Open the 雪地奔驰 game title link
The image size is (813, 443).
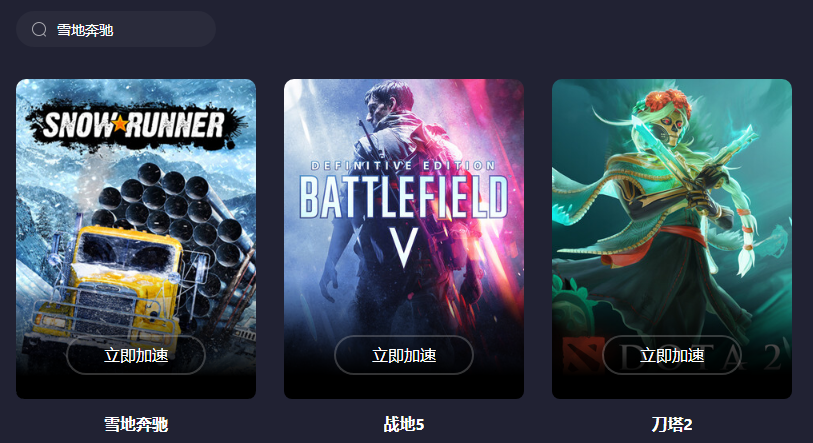[136, 424]
